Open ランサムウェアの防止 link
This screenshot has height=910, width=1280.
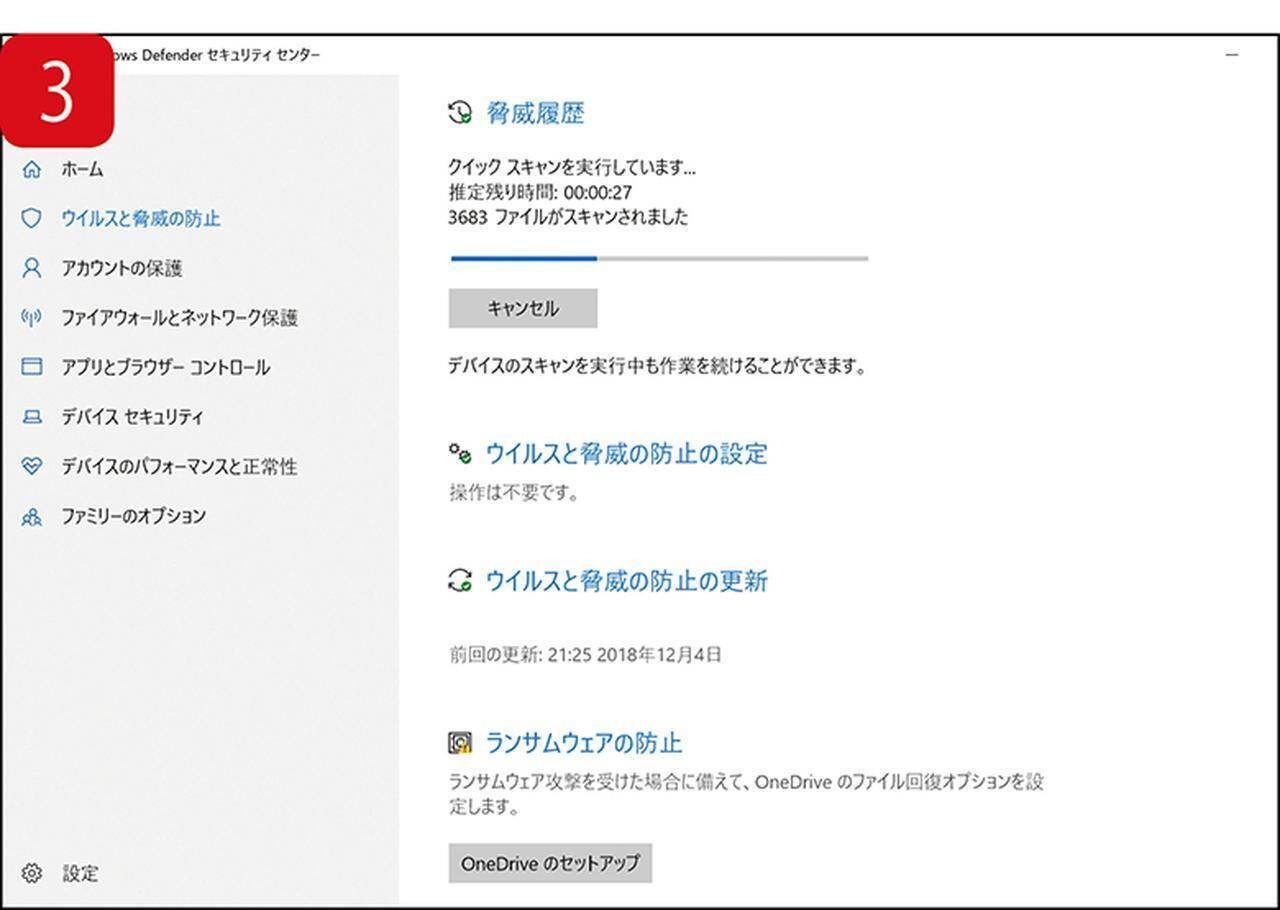(584, 743)
